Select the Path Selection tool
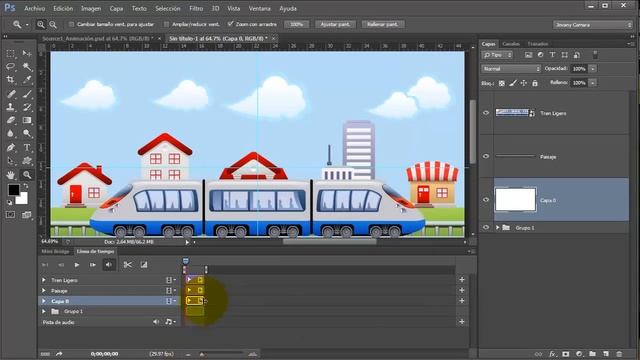 pos(11,161)
